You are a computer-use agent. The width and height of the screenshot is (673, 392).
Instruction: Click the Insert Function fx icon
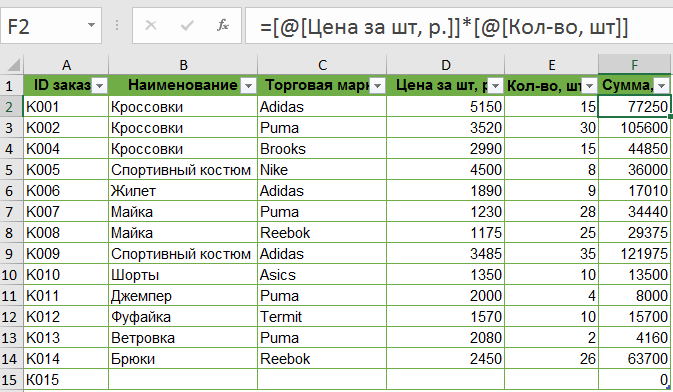click(x=223, y=26)
